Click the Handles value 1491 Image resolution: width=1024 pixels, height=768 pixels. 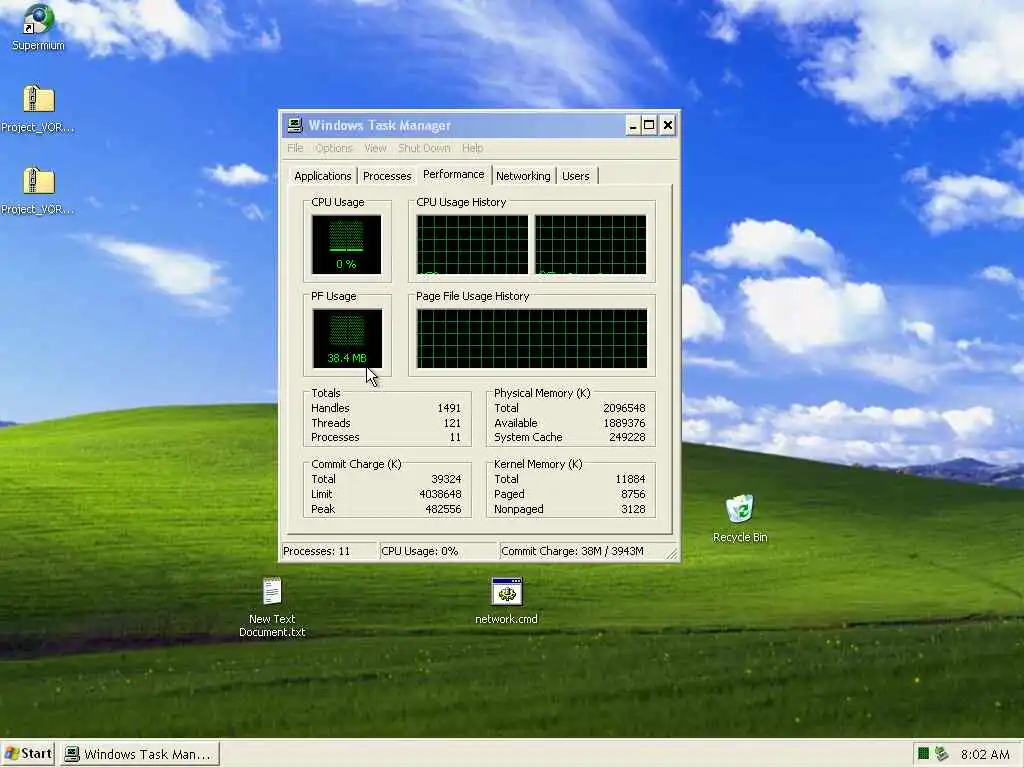(449, 408)
